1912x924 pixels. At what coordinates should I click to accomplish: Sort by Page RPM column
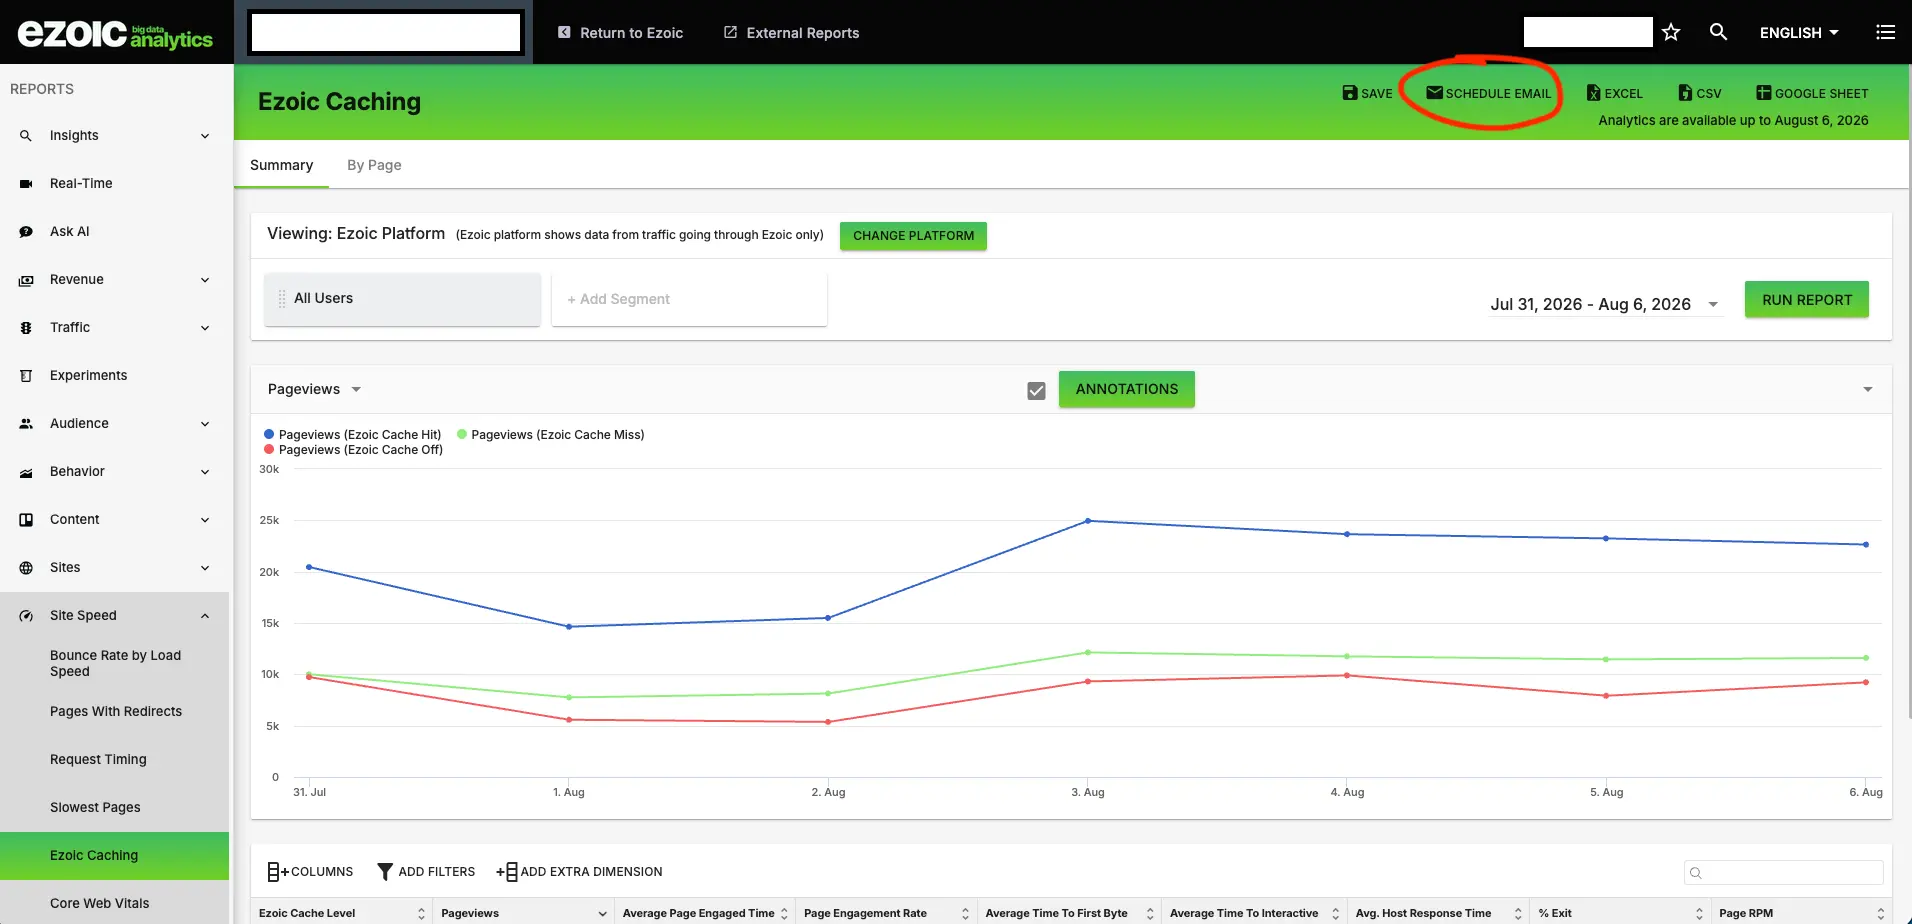[1801, 913]
